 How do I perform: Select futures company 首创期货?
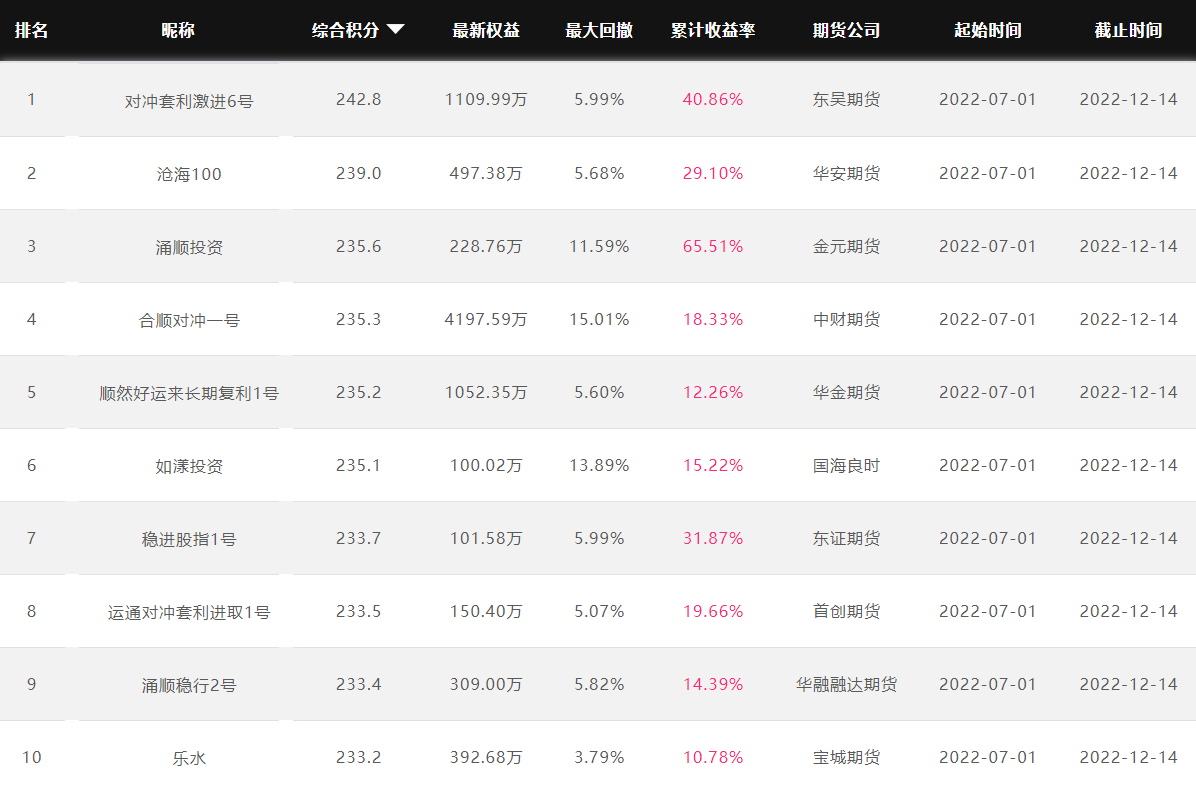coord(846,611)
